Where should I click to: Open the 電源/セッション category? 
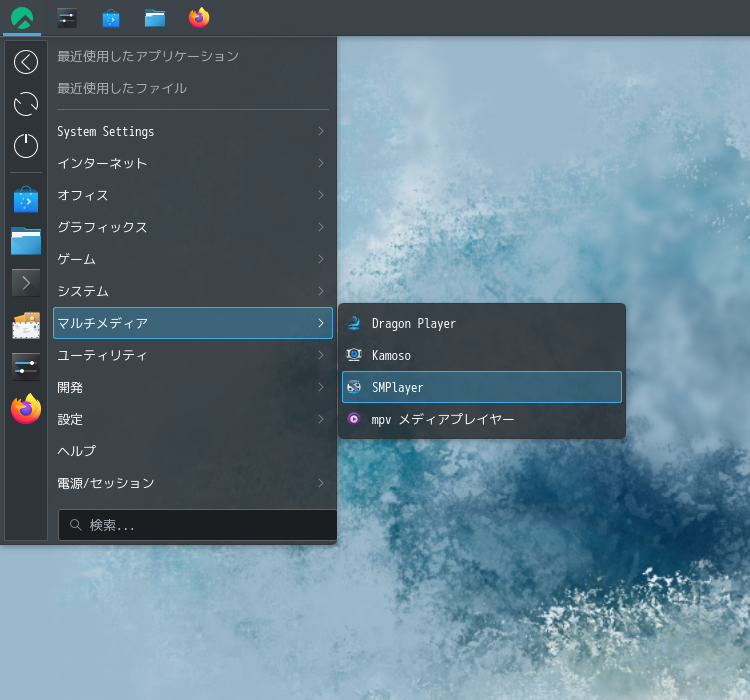click(x=192, y=483)
